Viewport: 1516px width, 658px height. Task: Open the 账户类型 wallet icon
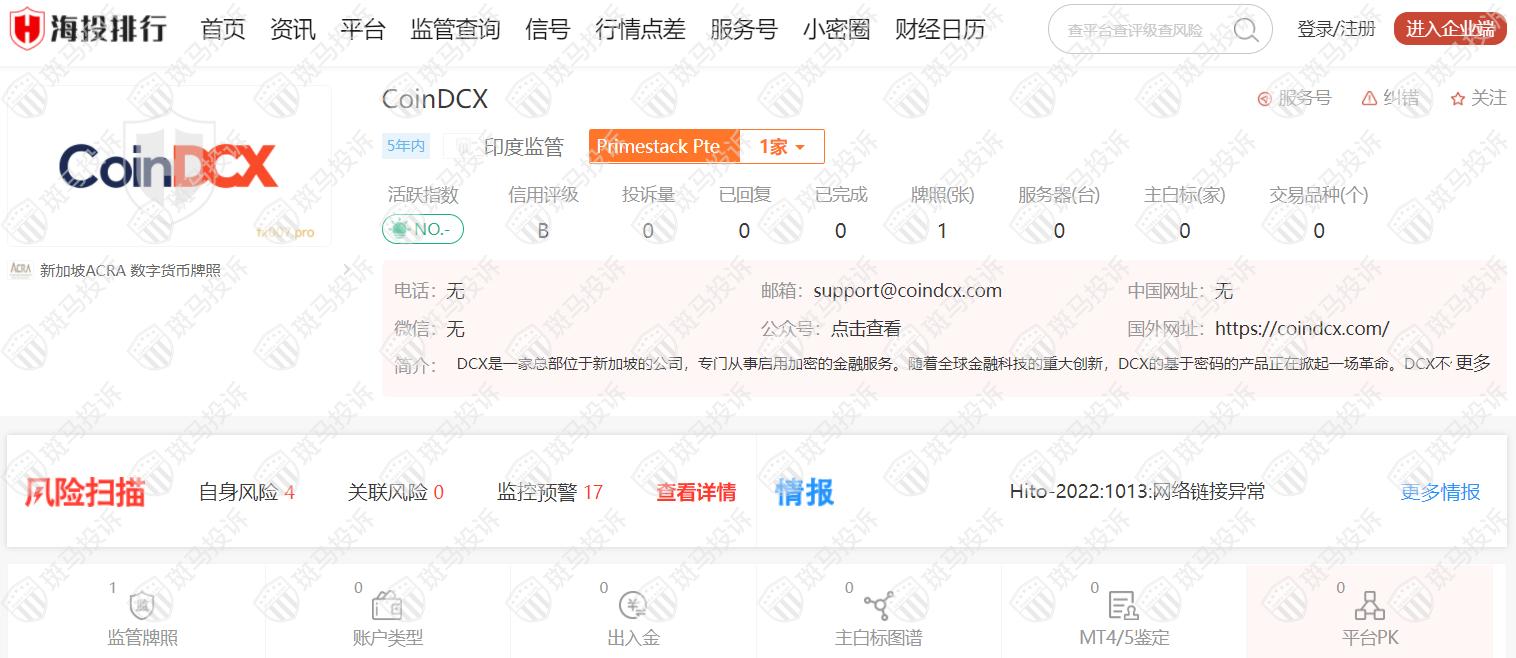(x=387, y=606)
